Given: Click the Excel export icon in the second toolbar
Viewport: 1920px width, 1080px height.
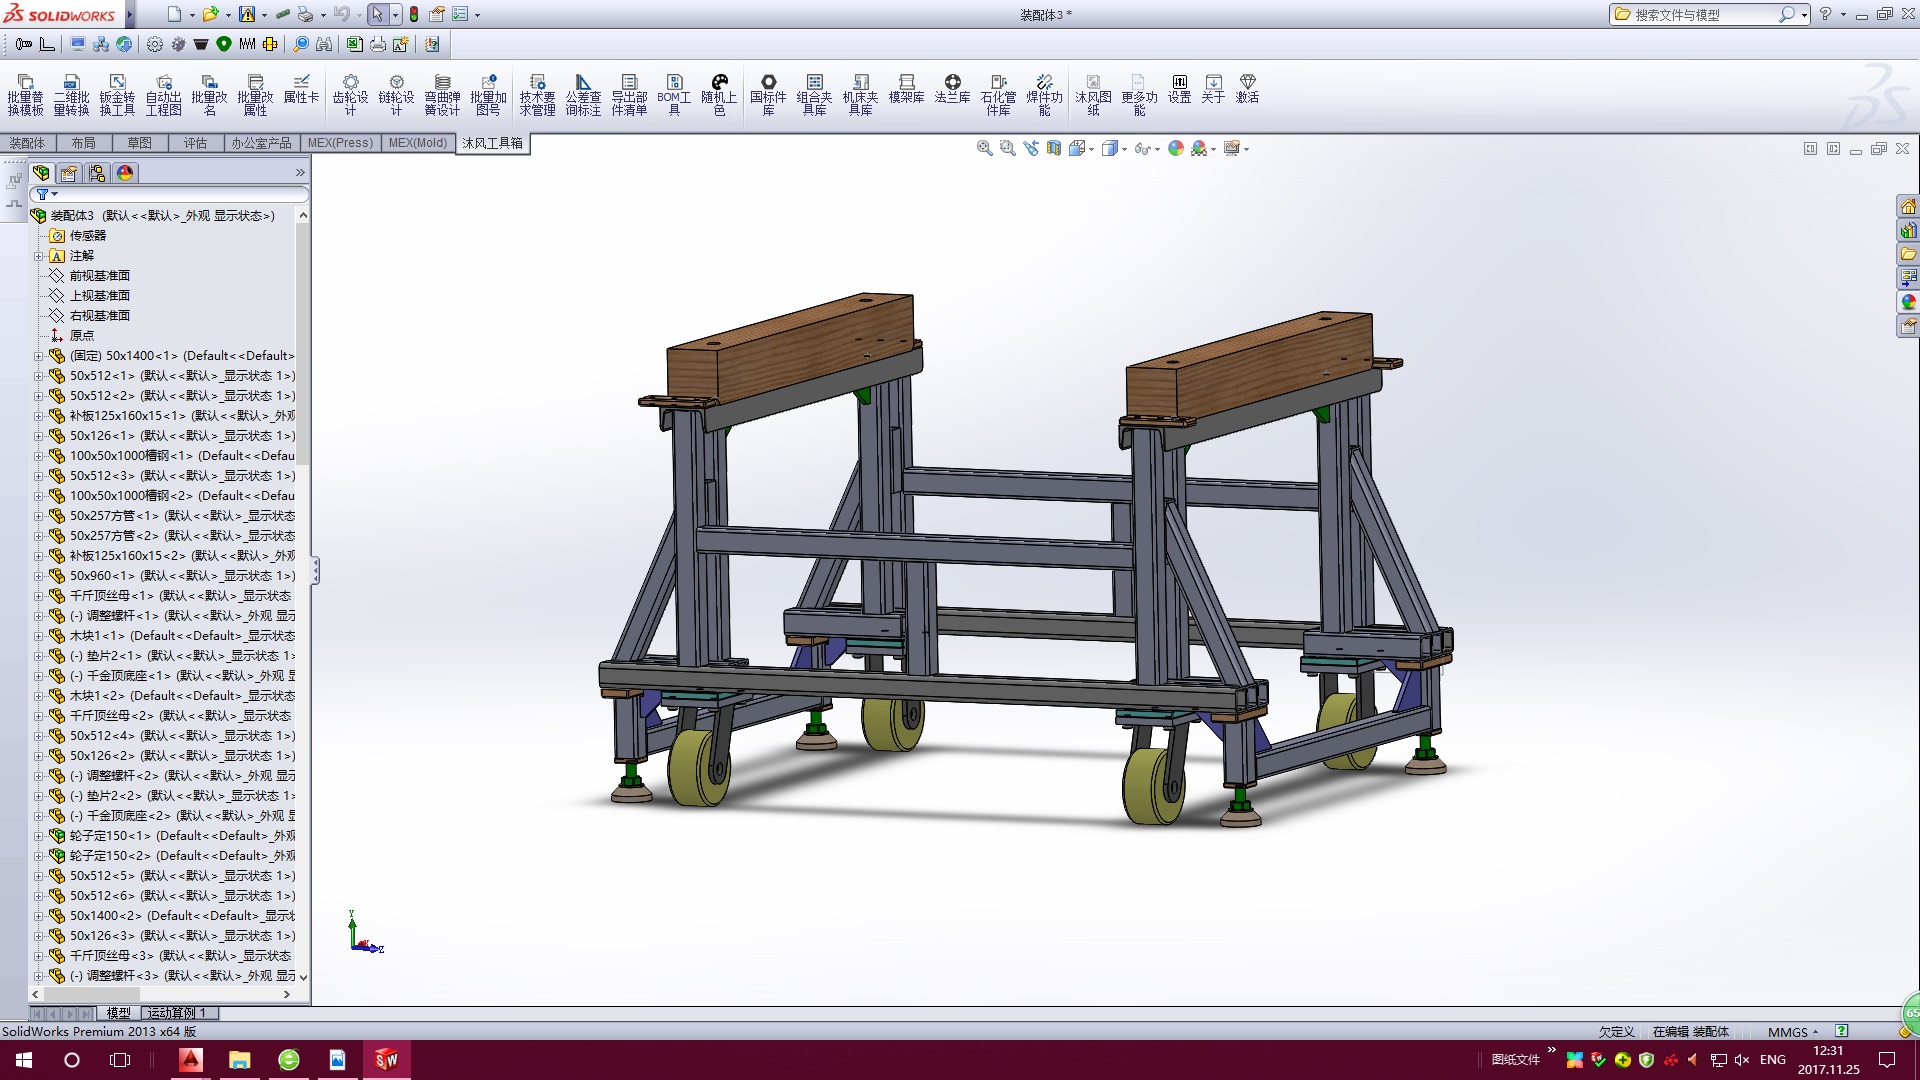Looking at the screenshot, I should pos(354,44).
